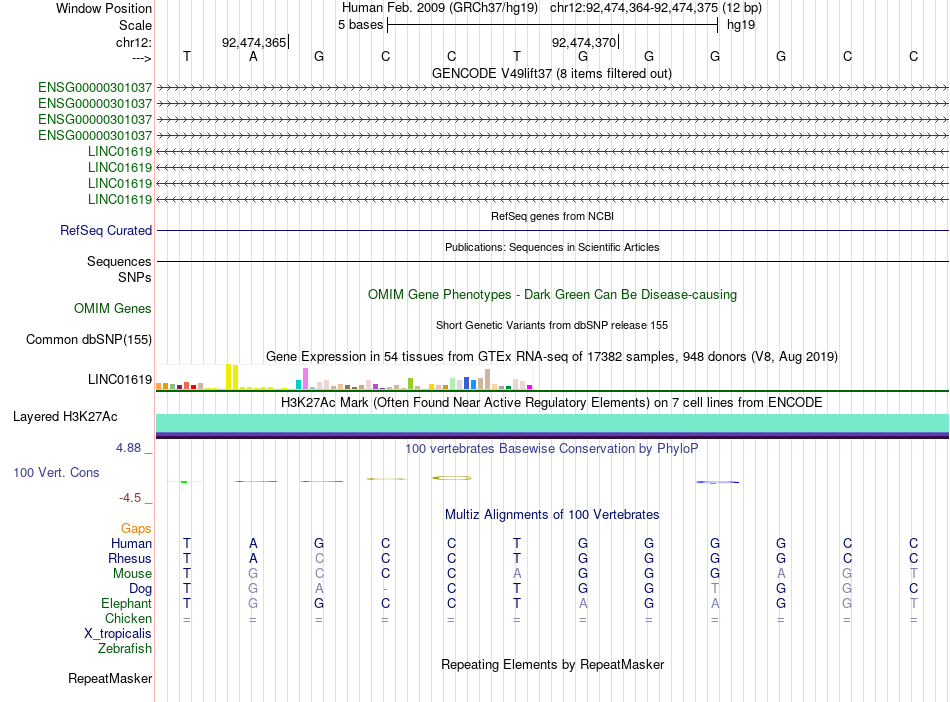Click the A base in the reference sequence row
Viewport: 950px width, 702px height.
(x=253, y=56)
